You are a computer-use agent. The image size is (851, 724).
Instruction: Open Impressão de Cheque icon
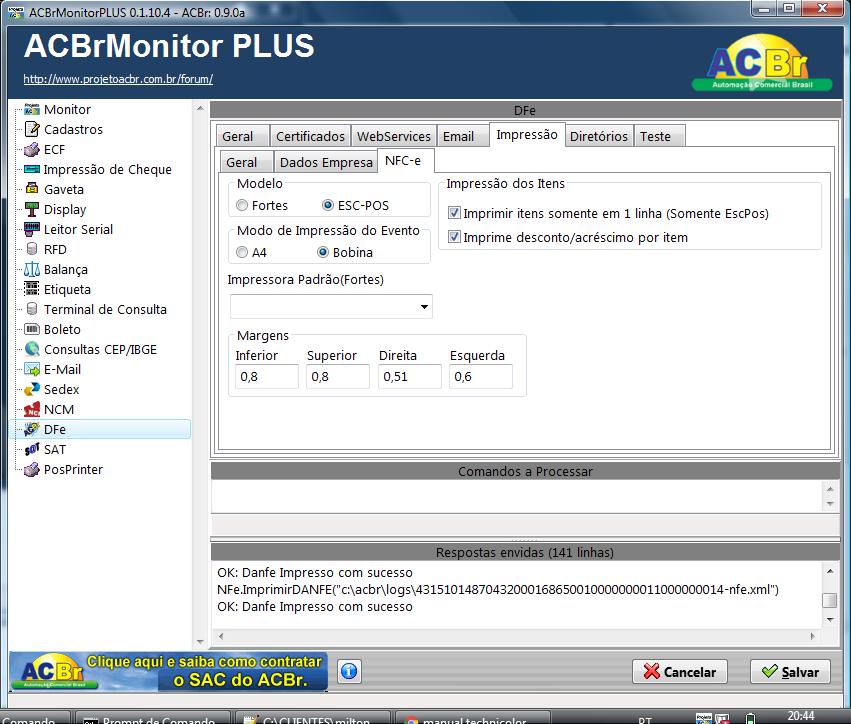pyautogui.click(x=32, y=169)
